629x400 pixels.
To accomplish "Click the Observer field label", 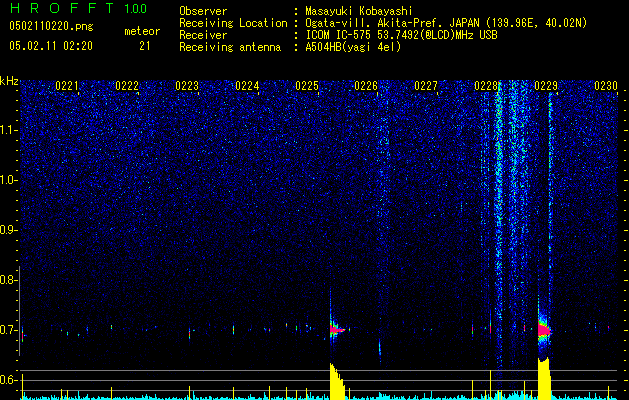I will 203,11.
